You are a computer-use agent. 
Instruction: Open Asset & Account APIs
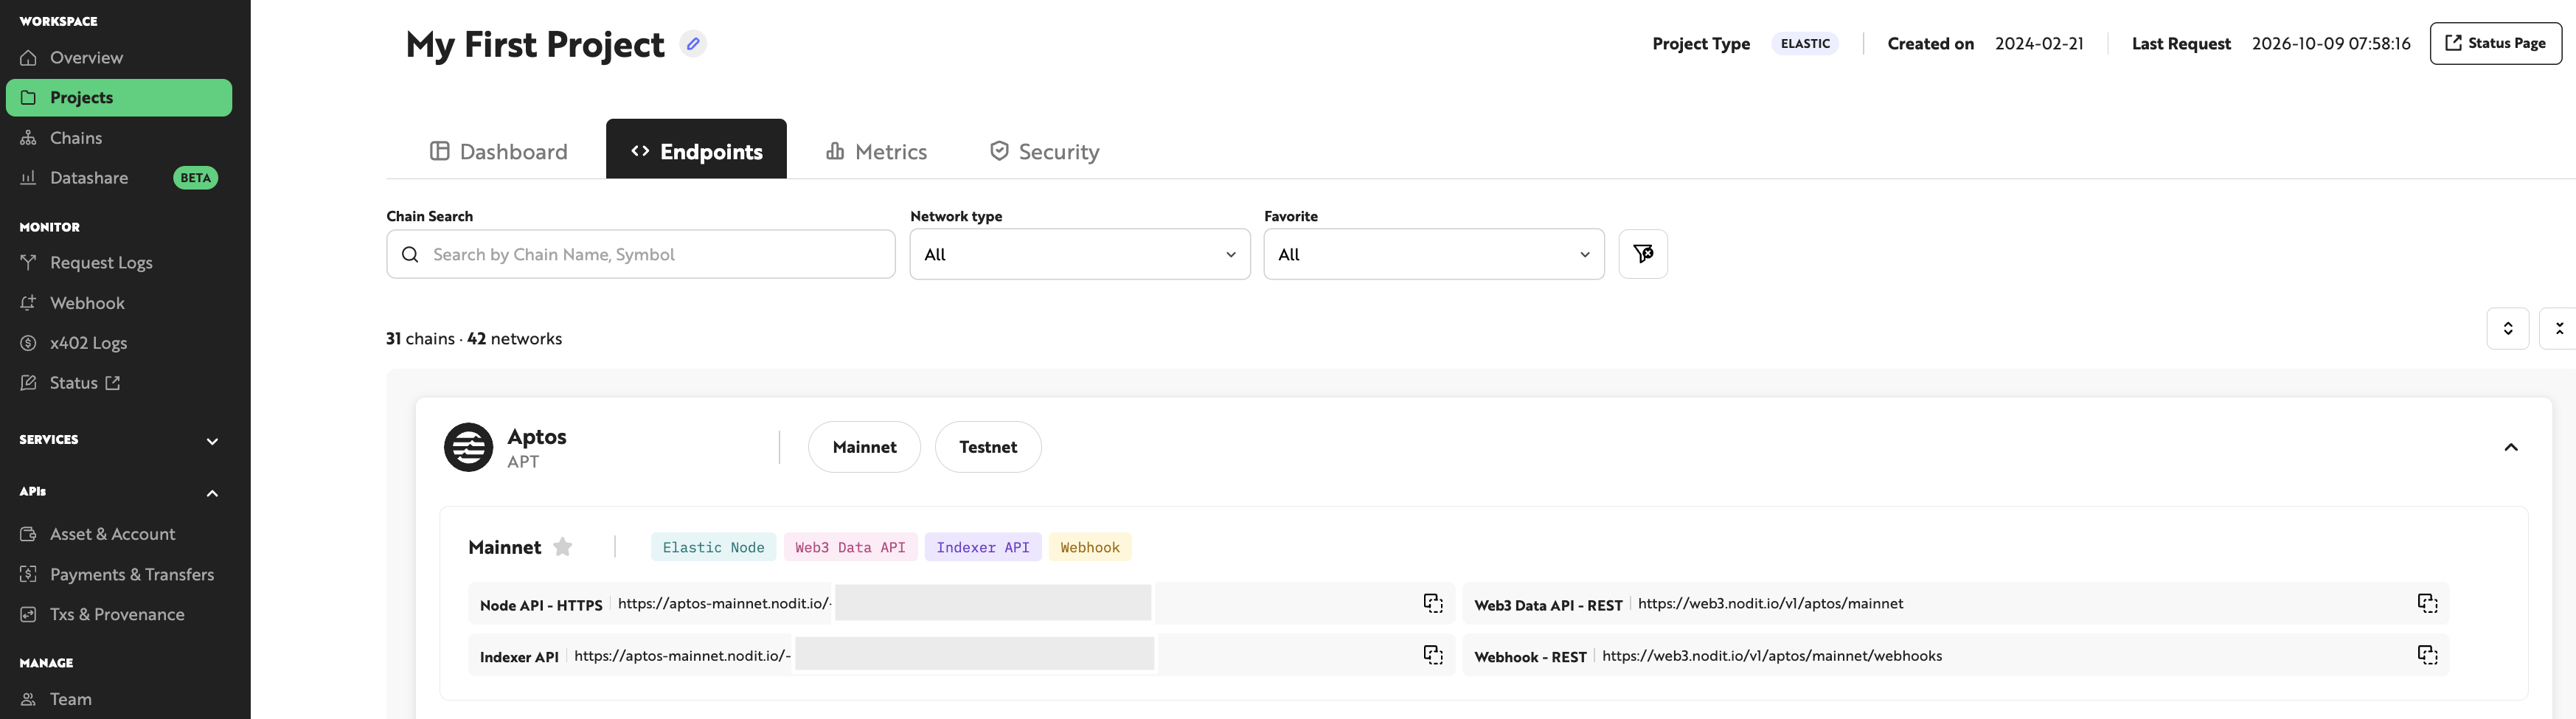click(119, 534)
